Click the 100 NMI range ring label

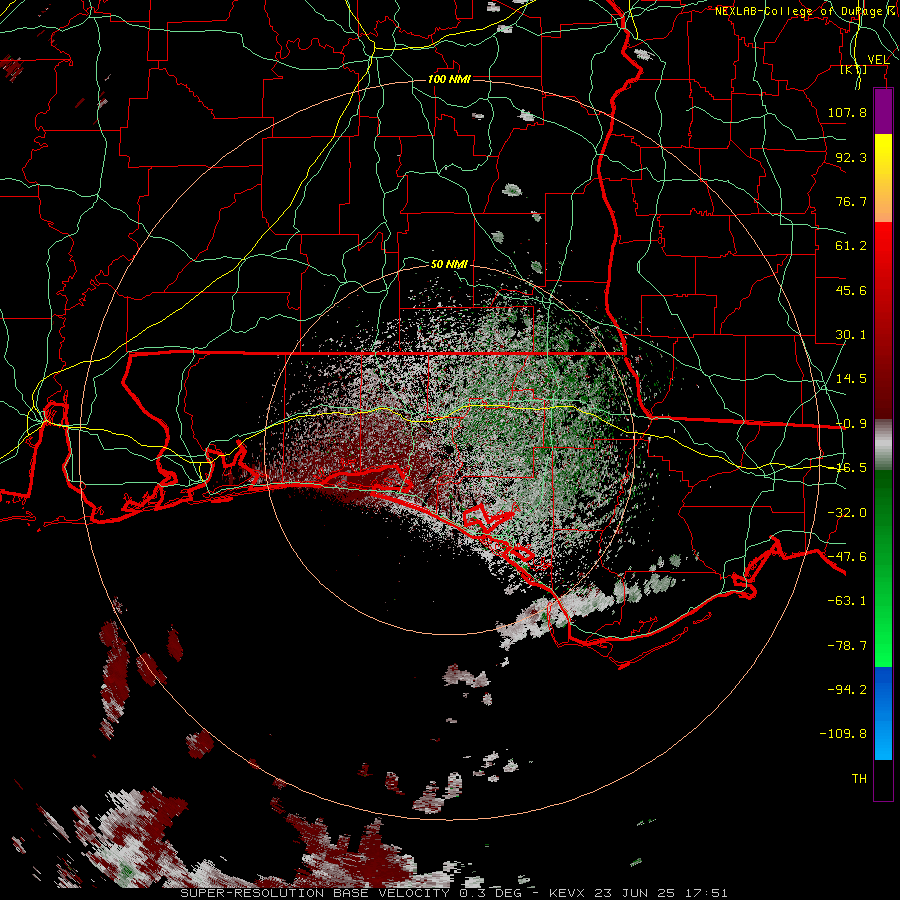click(449, 79)
